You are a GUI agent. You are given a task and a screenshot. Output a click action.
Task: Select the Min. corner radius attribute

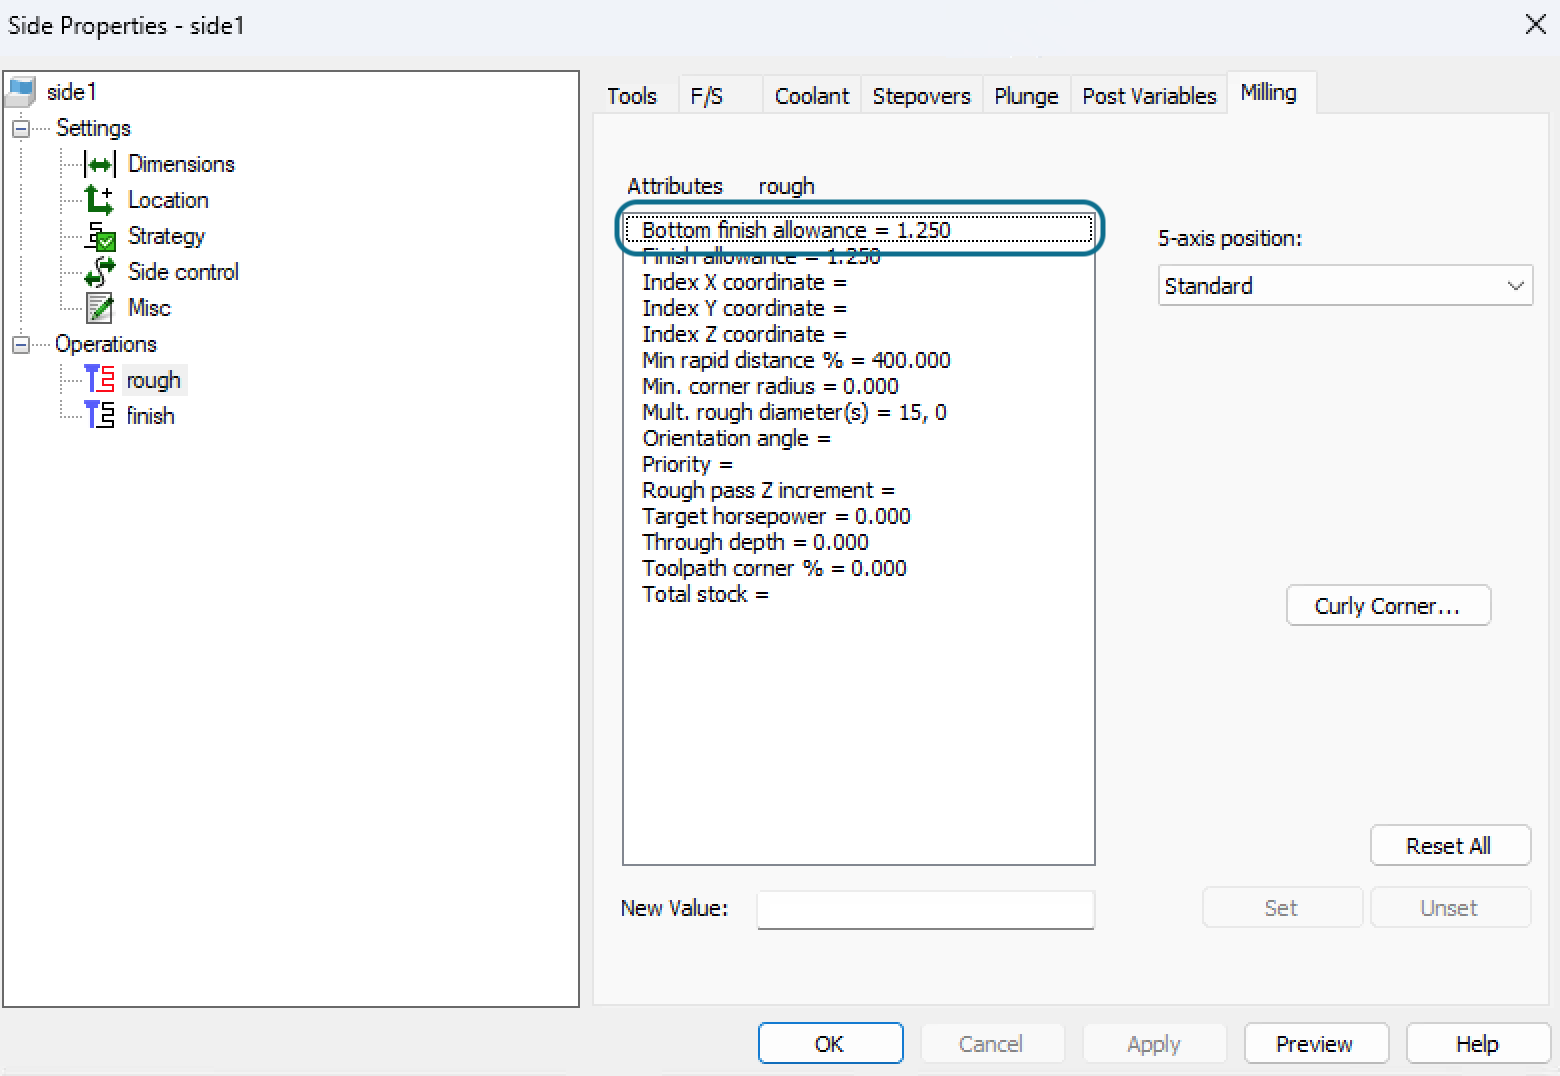[770, 386]
